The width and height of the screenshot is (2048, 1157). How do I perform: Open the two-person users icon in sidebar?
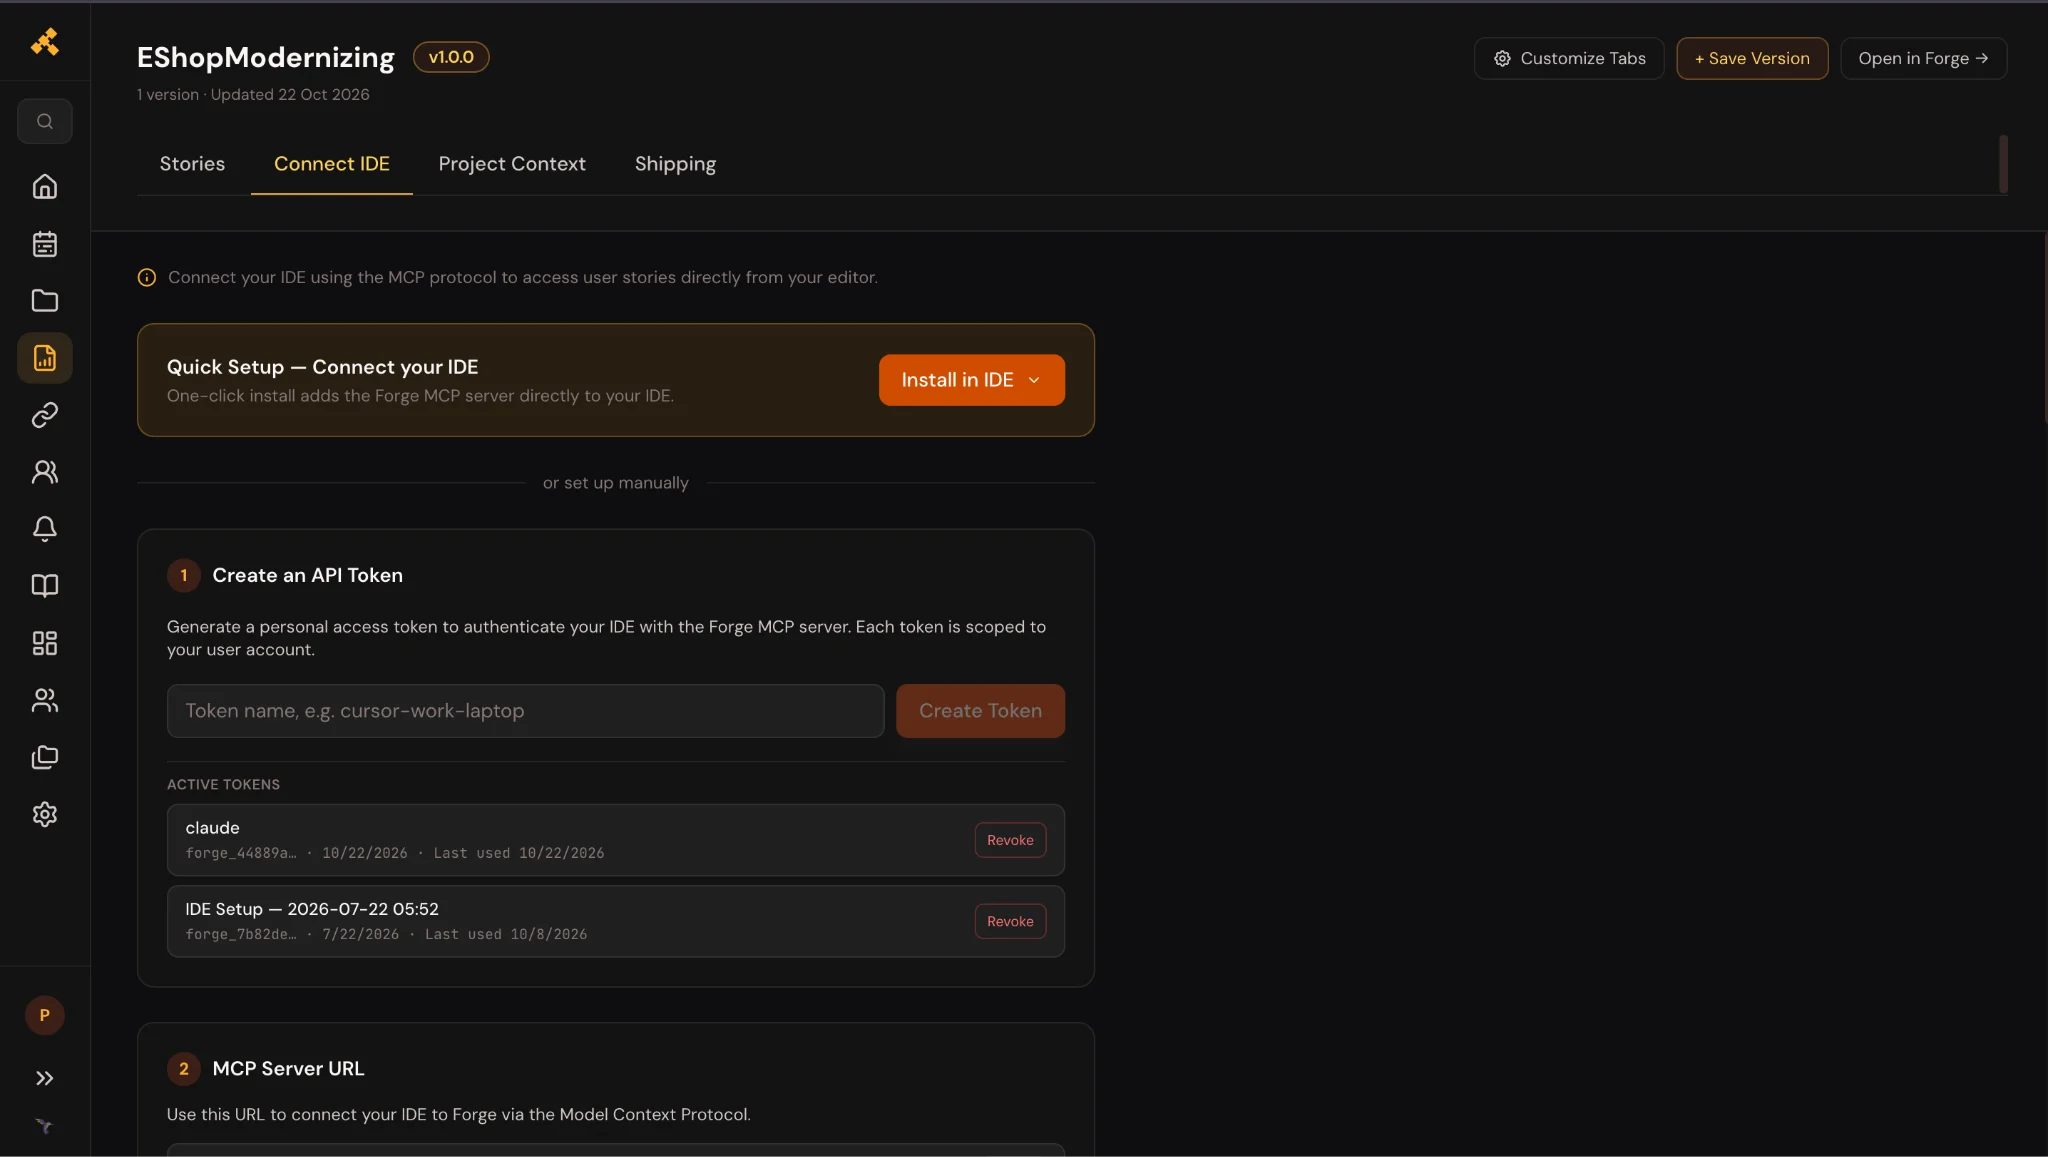click(x=45, y=472)
